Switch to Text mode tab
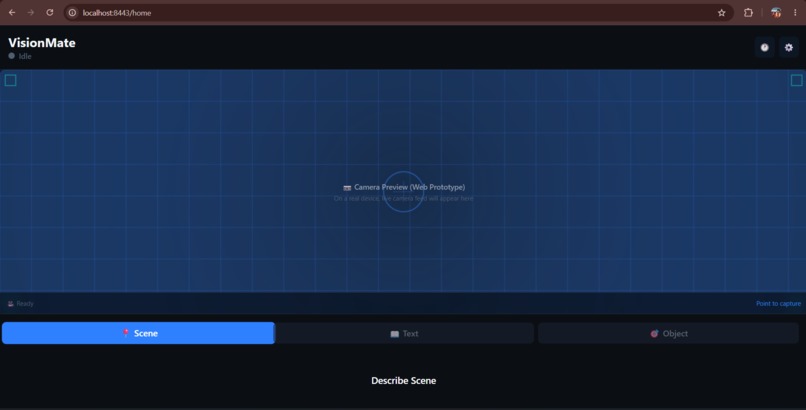The height and width of the screenshot is (410, 806). coord(405,333)
